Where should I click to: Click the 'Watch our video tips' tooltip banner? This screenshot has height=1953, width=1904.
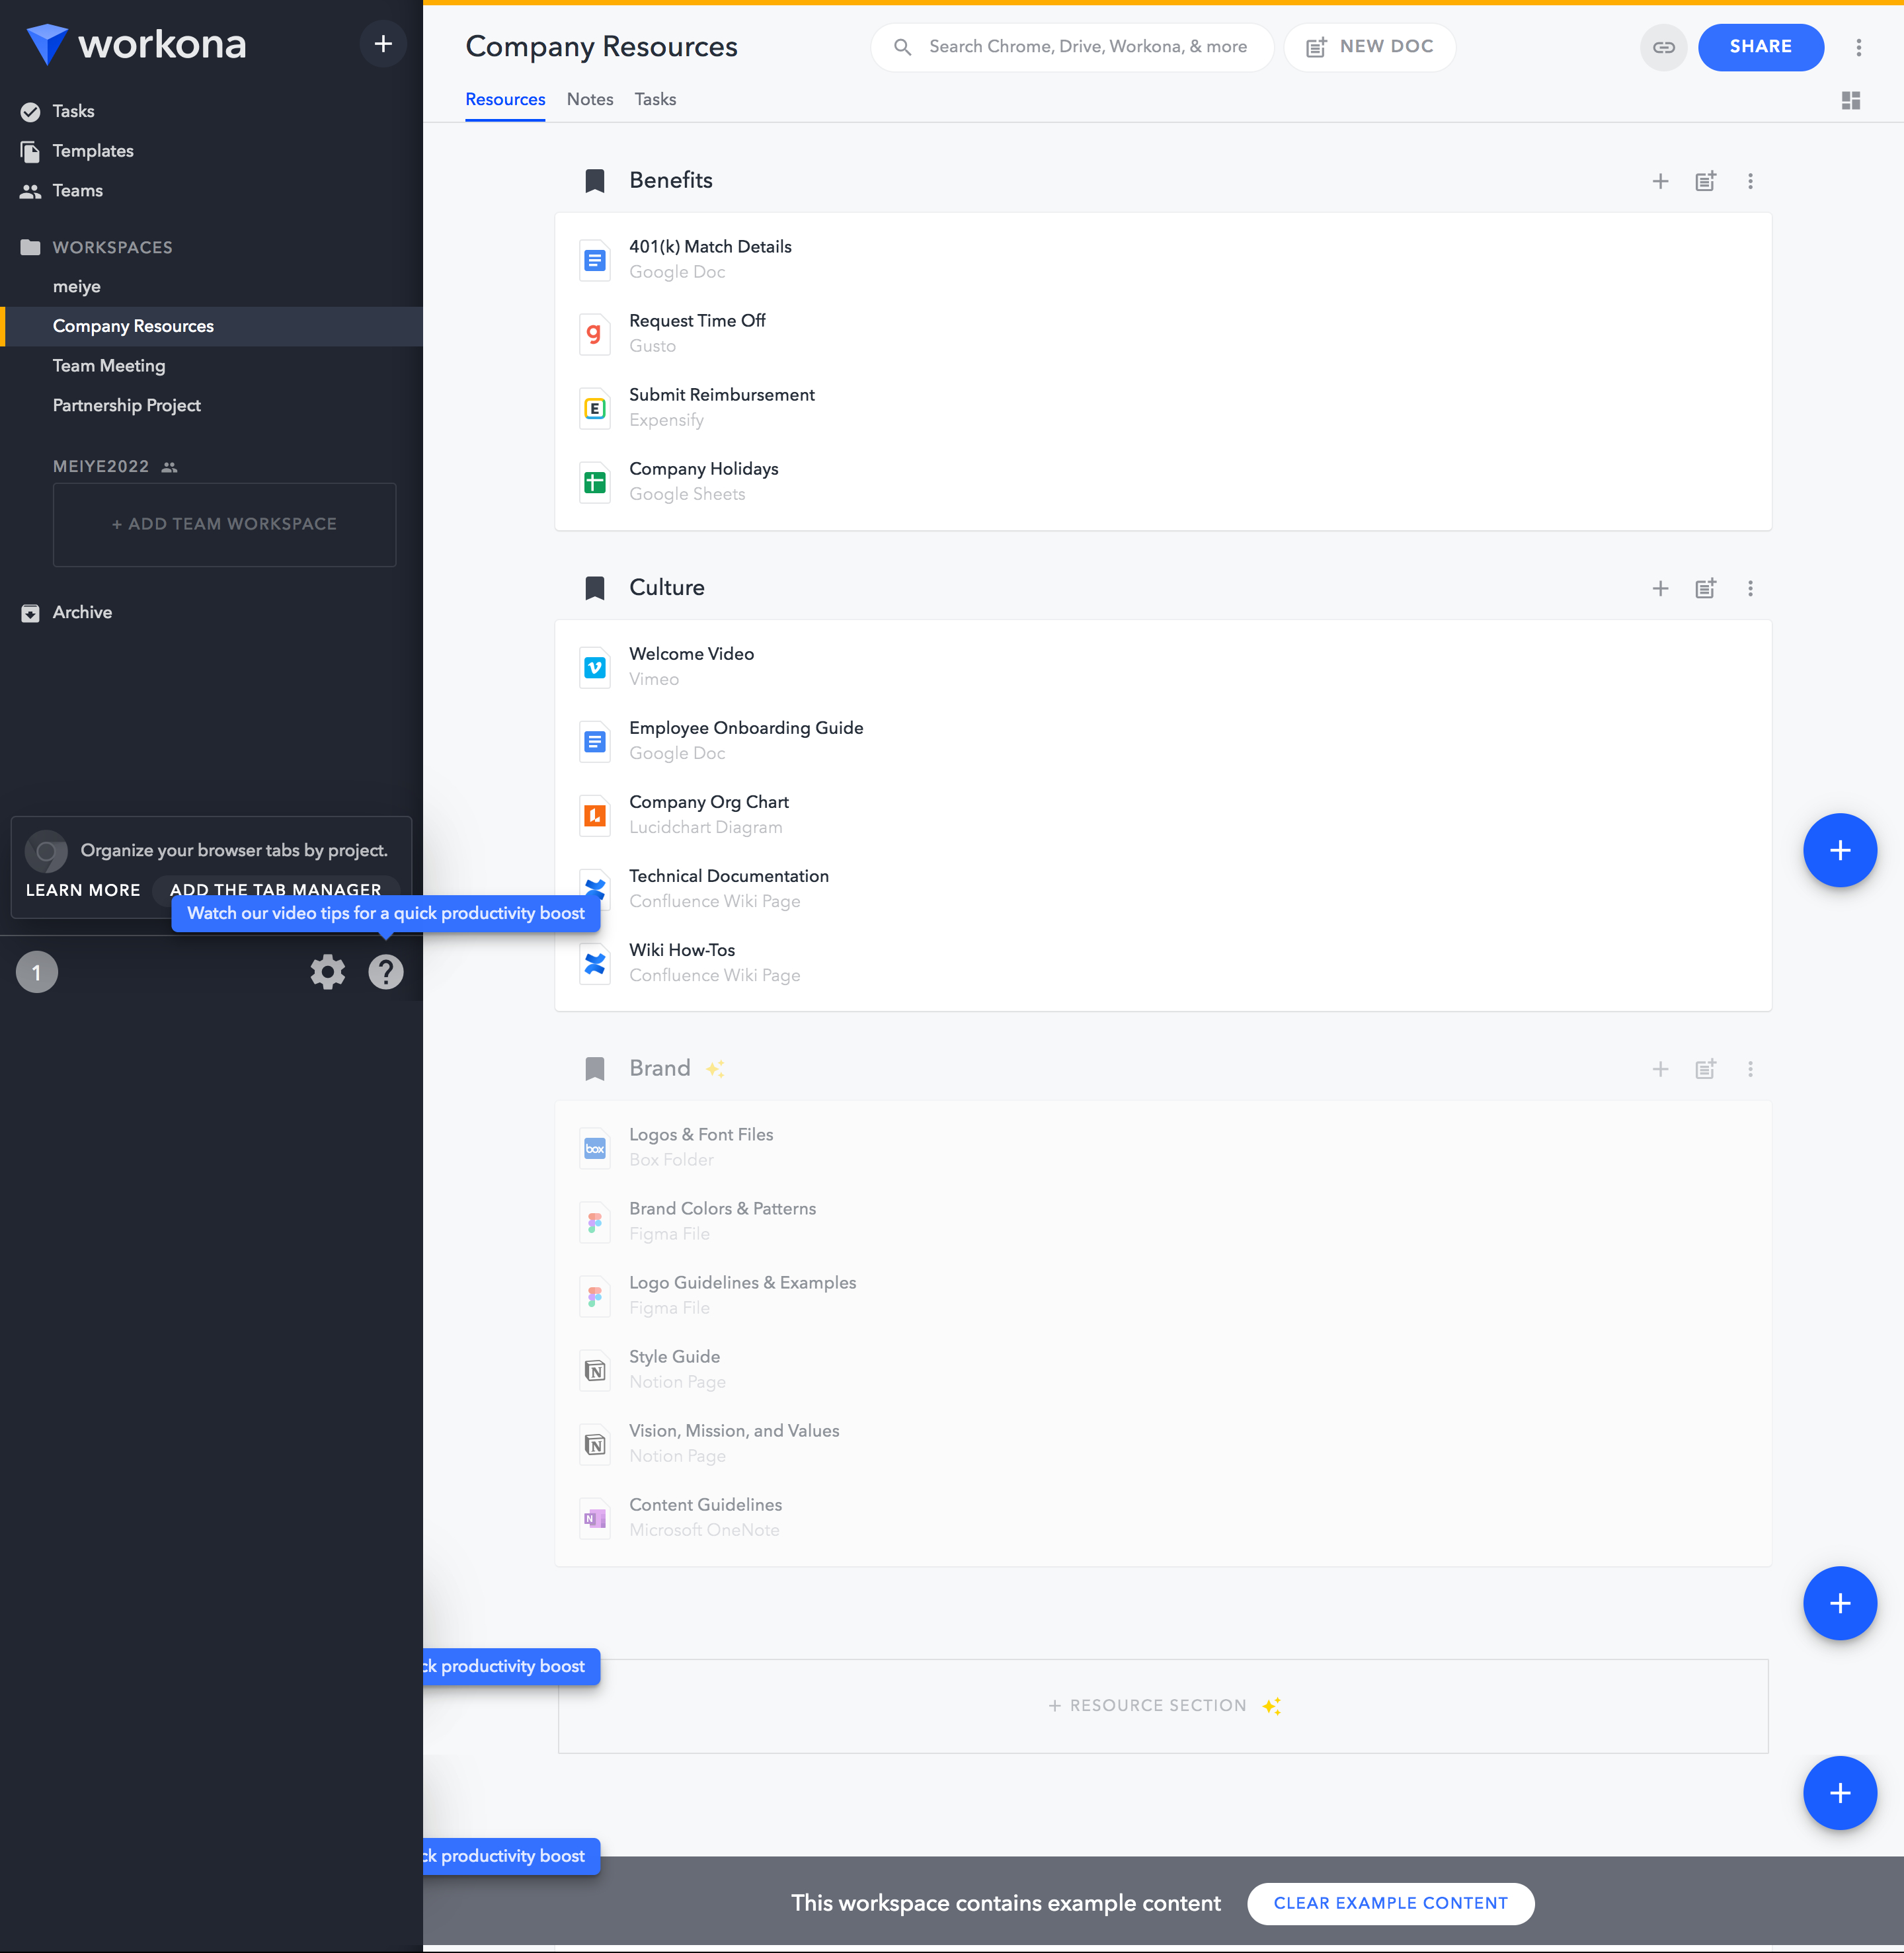pos(386,913)
